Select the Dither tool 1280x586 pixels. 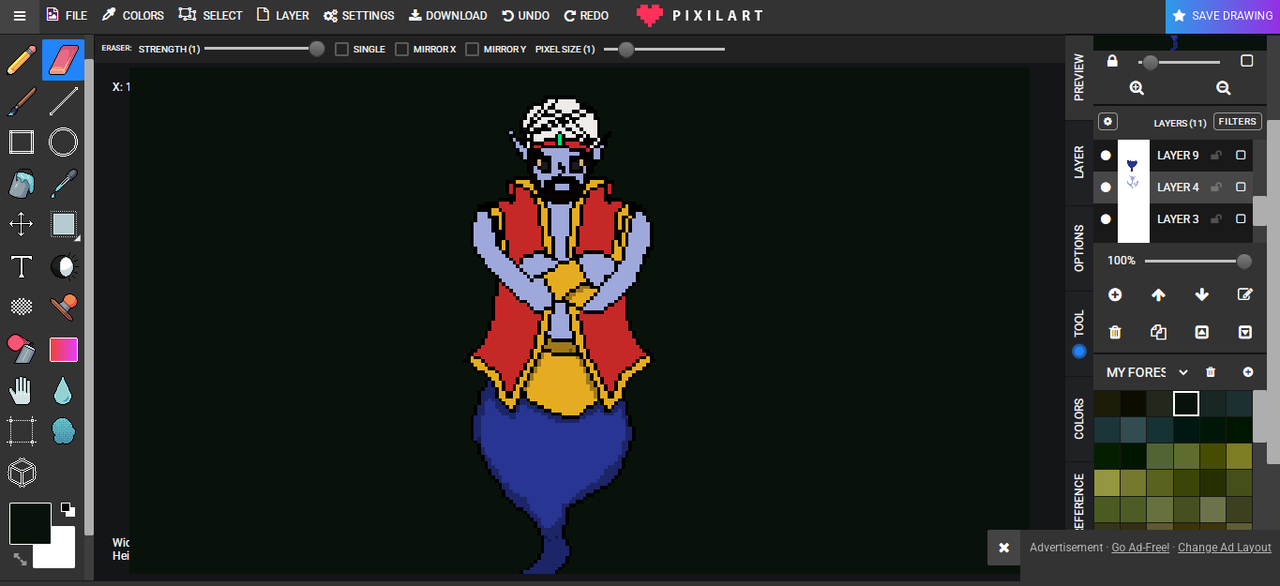(21, 307)
